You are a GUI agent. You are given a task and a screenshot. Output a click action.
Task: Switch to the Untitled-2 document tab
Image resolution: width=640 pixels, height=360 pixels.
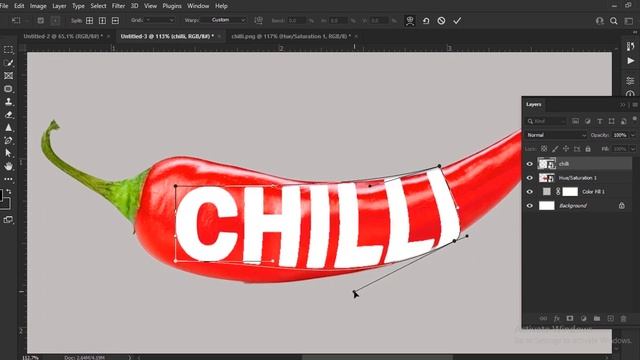pos(63,36)
